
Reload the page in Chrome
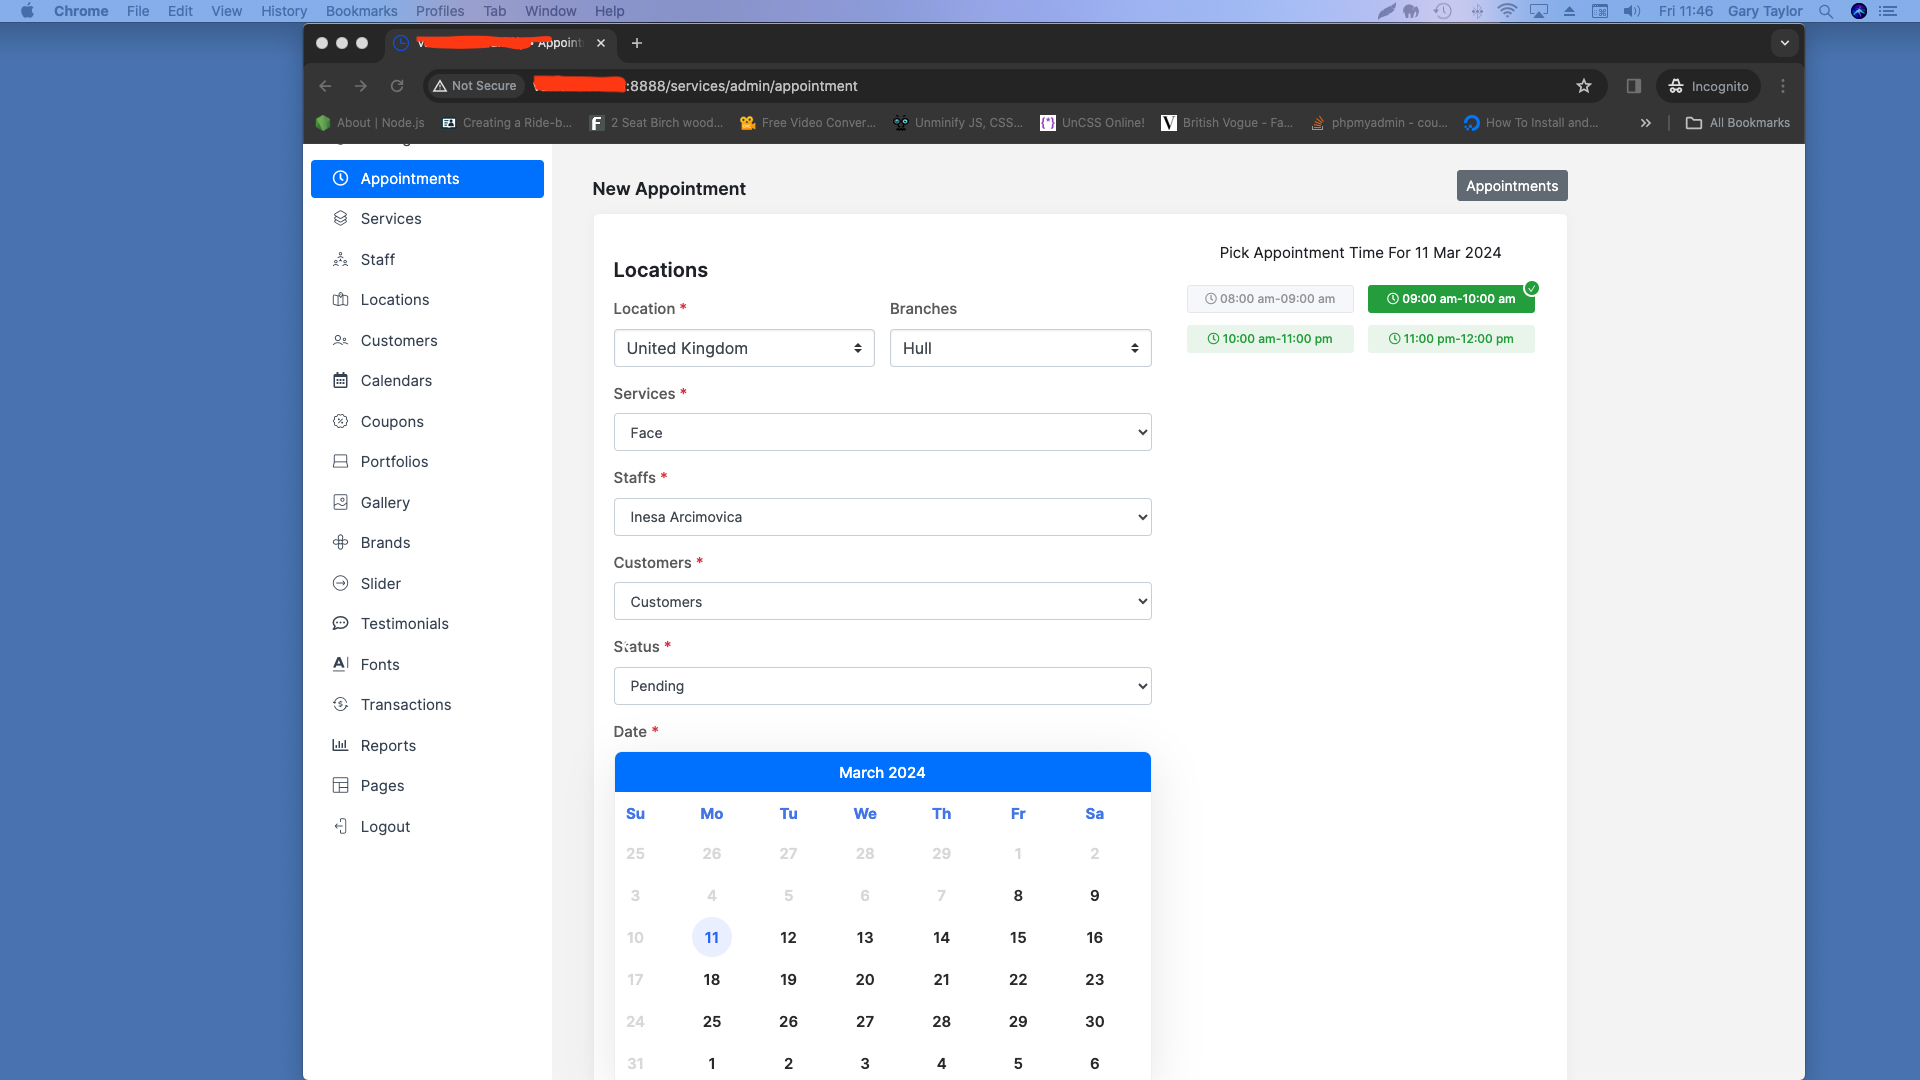(x=397, y=86)
